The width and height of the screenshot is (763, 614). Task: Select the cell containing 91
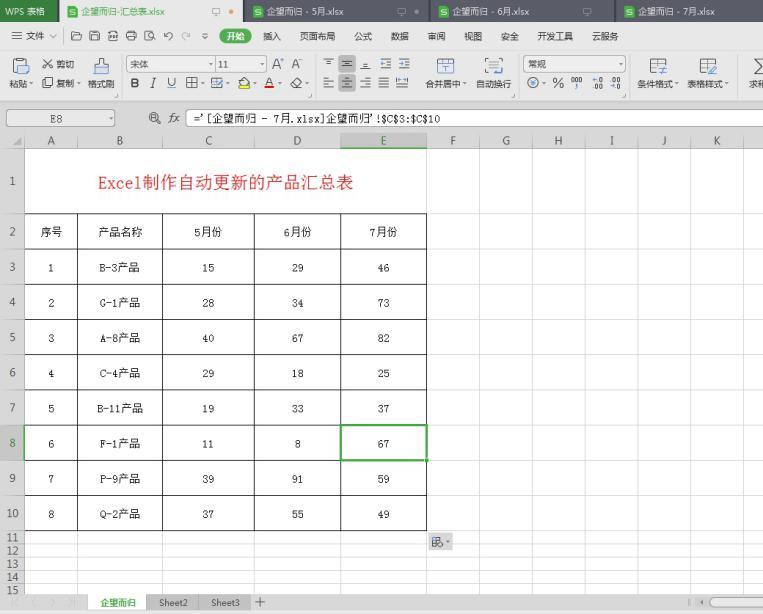297,479
